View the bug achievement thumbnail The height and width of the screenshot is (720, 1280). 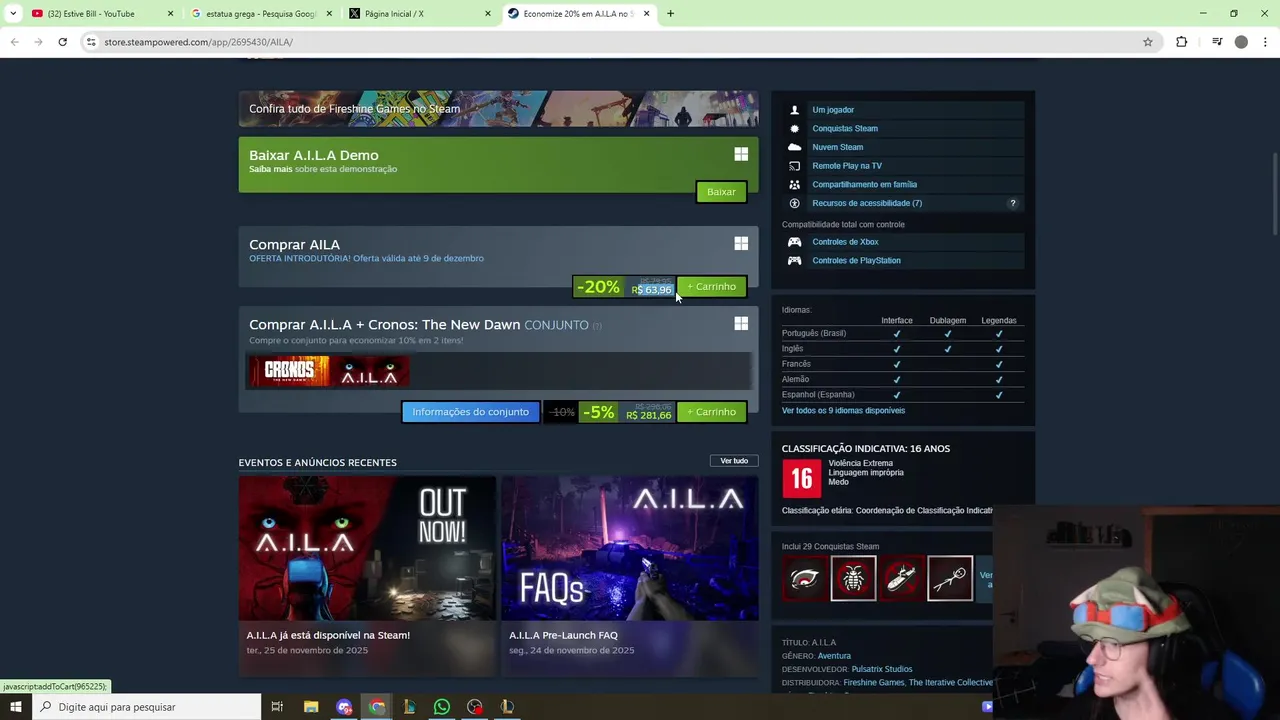pos(853,578)
